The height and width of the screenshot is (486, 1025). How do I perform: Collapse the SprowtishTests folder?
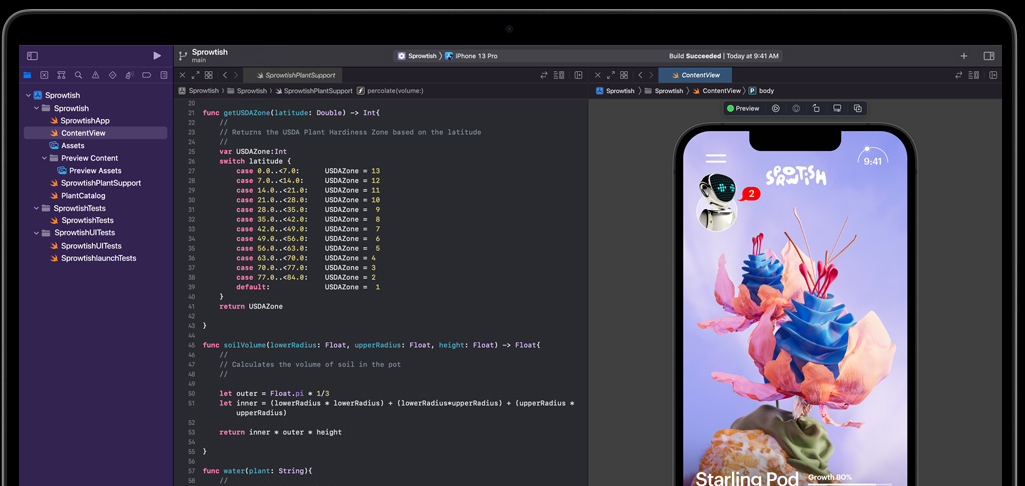coord(37,208)
